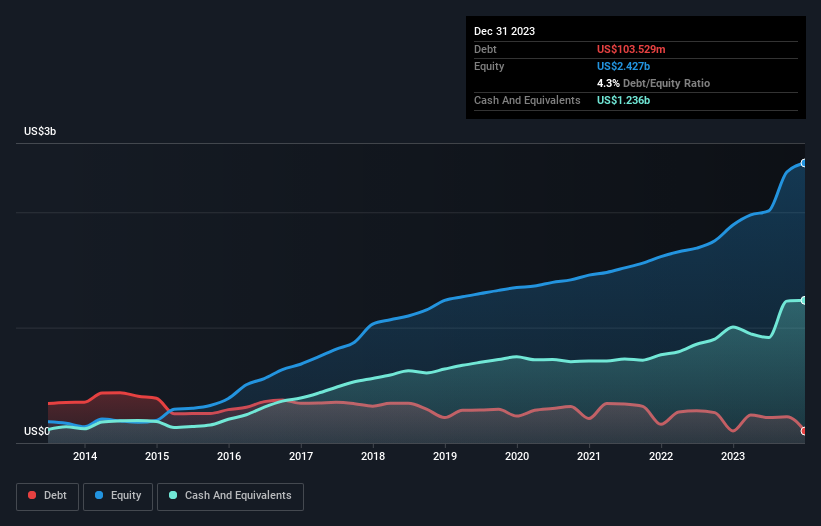821x526 pixels.
Task: Click the 2021 x-axis label
Action: 589,456
